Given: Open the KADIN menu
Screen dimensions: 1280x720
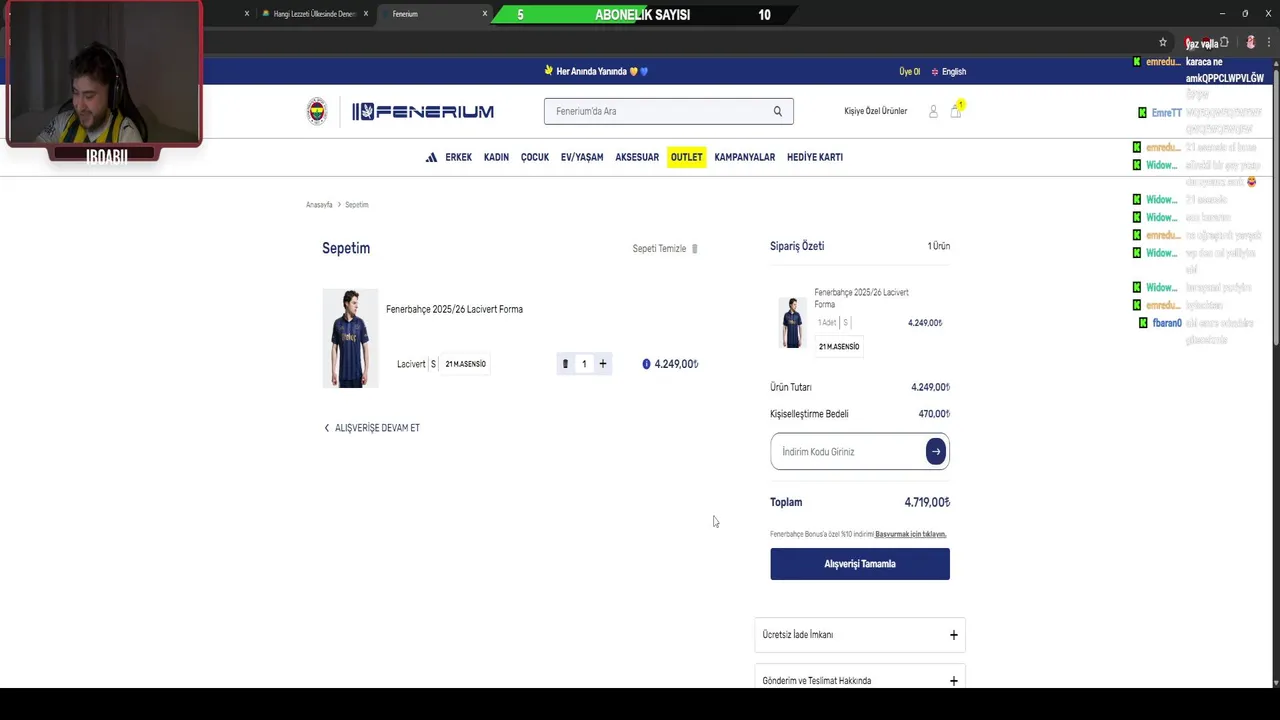Looking at the screenshot, I should click(x=496, y=157).
